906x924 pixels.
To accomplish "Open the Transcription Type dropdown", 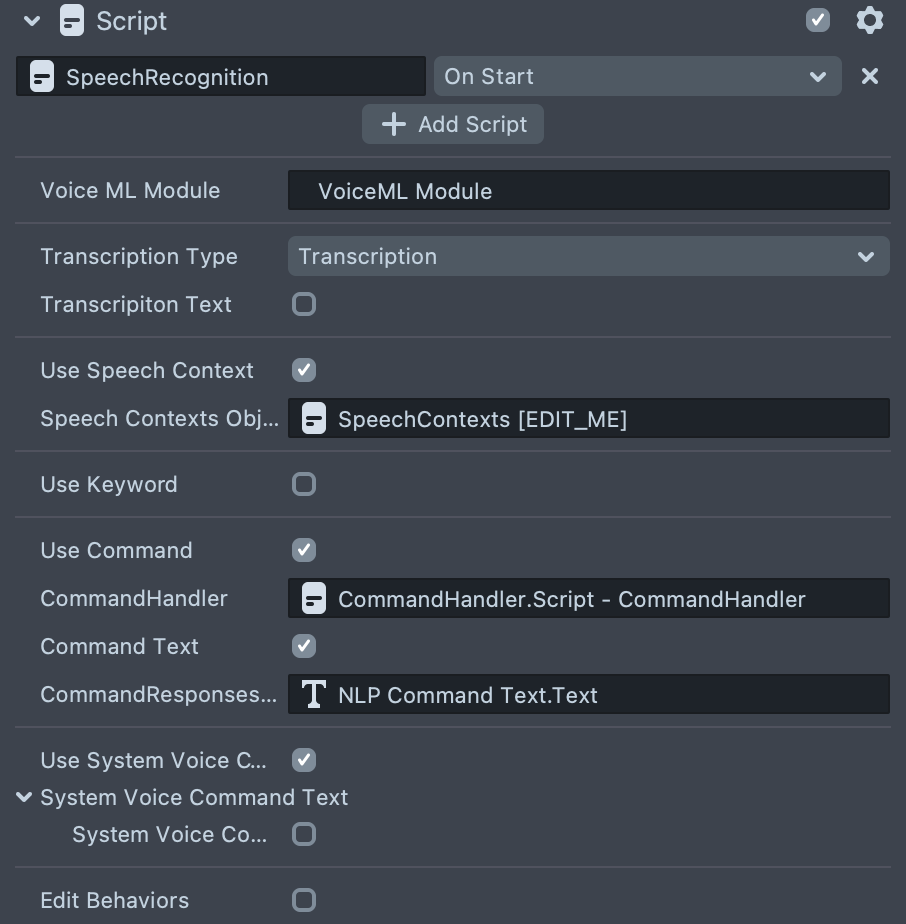I will [x=588, y=257].
